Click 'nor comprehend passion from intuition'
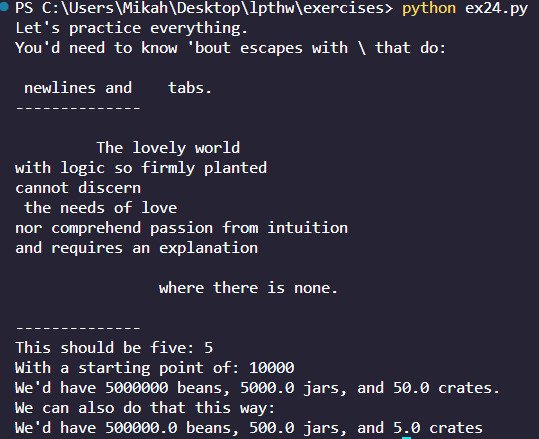The width and height of the screenshot is (539, 439). tap(182, 228)
